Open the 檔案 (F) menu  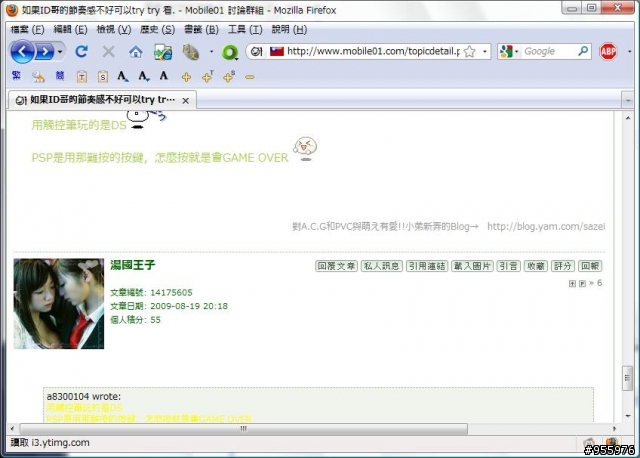pos(27,29)
